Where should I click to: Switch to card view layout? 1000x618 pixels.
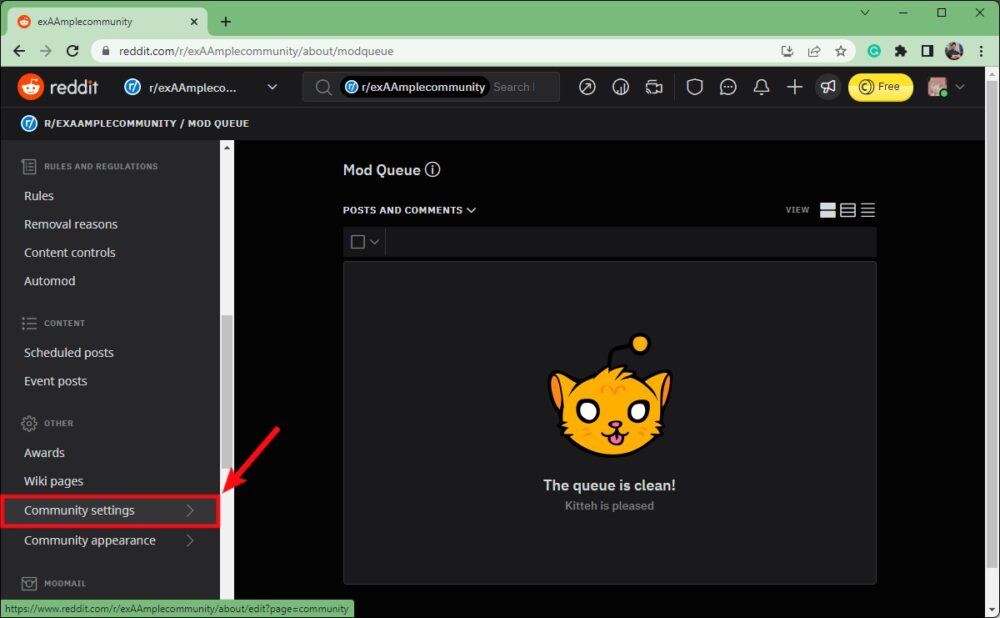828,210
